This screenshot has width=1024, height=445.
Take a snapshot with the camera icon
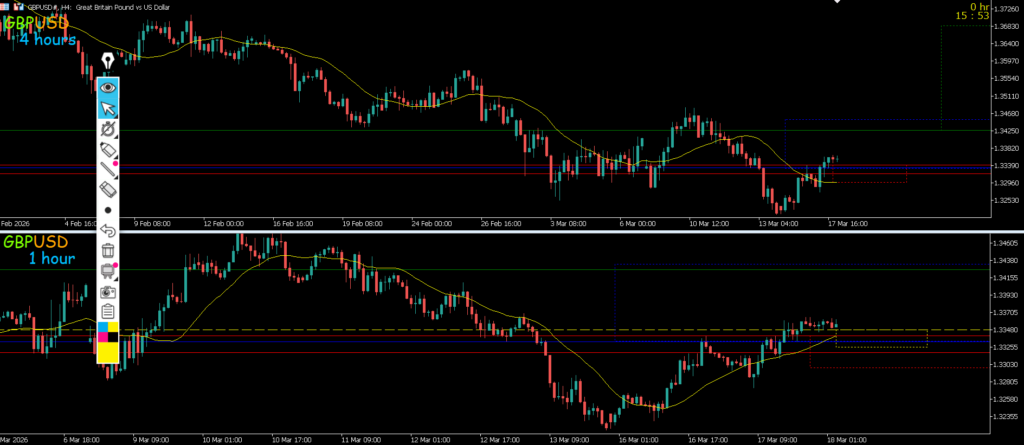pos(108,292)
